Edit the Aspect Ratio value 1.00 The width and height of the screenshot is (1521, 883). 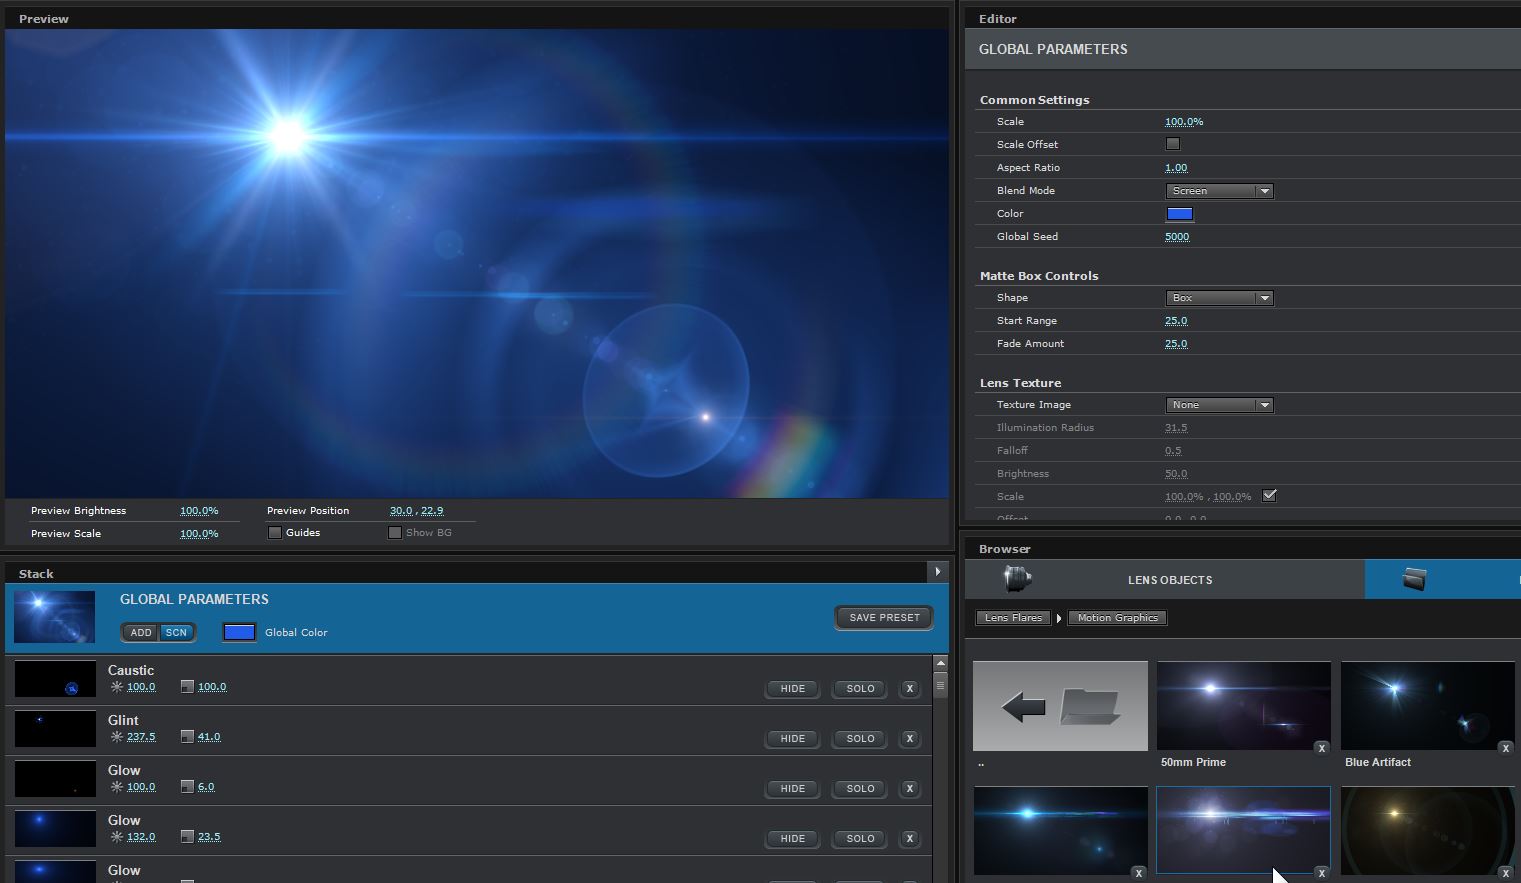(x=1176, y=168)
